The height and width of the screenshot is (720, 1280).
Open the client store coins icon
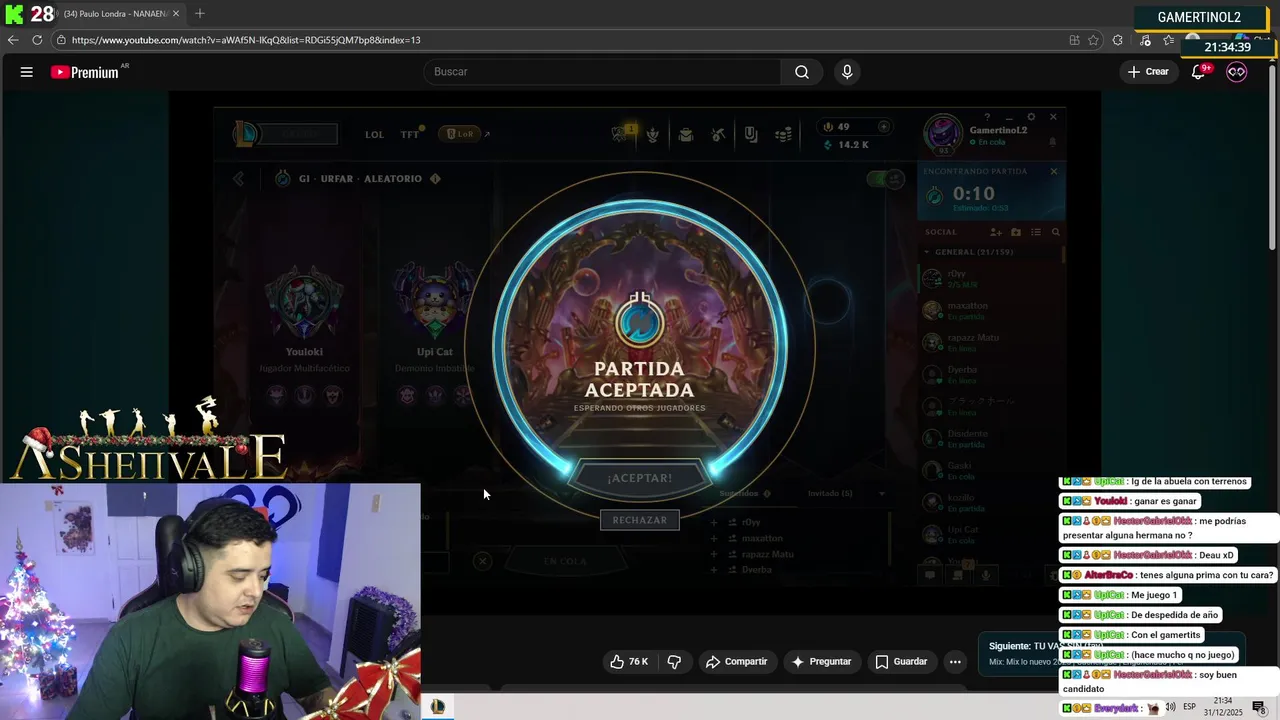point(784,134)
